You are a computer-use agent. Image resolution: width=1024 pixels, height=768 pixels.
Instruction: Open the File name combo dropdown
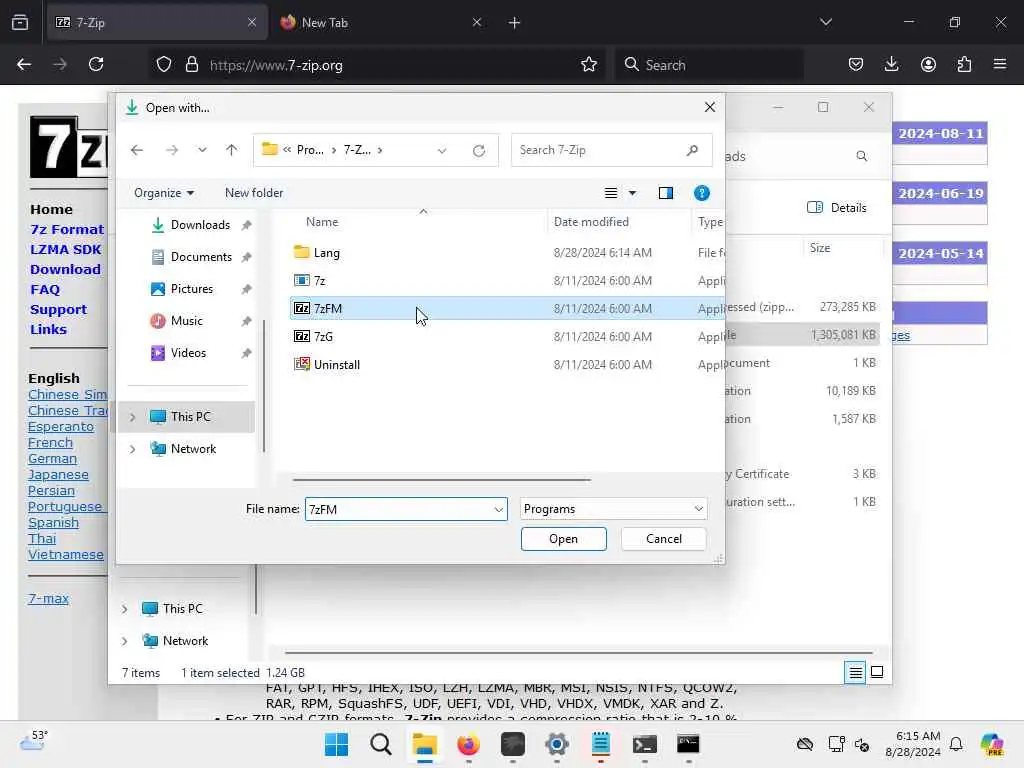click(x=499, y=509)
